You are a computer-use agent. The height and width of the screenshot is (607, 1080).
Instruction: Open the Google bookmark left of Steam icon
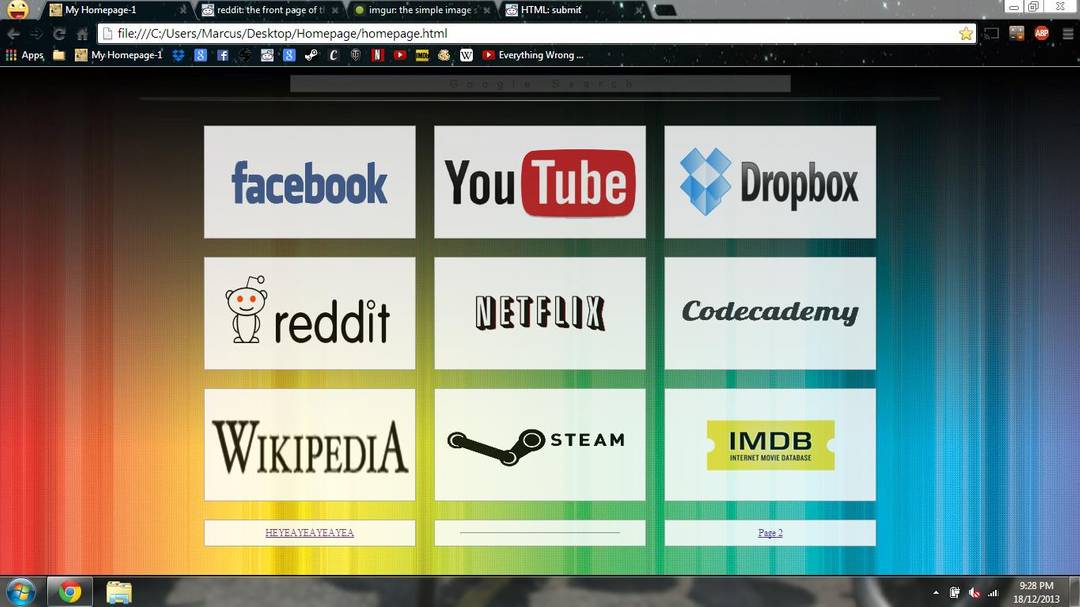[x=289, y=55]
